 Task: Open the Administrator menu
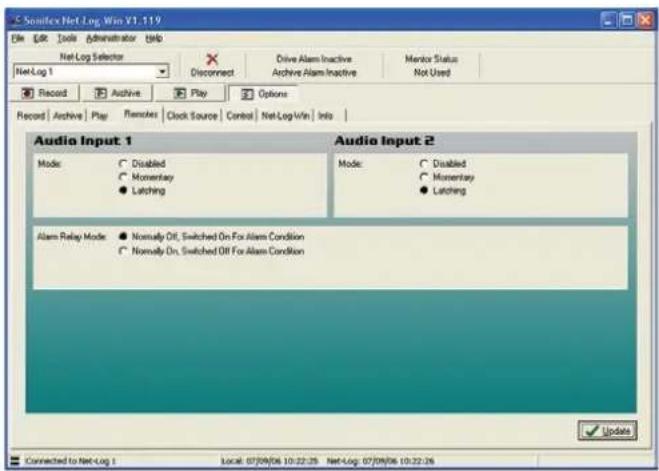click(111, 38)
